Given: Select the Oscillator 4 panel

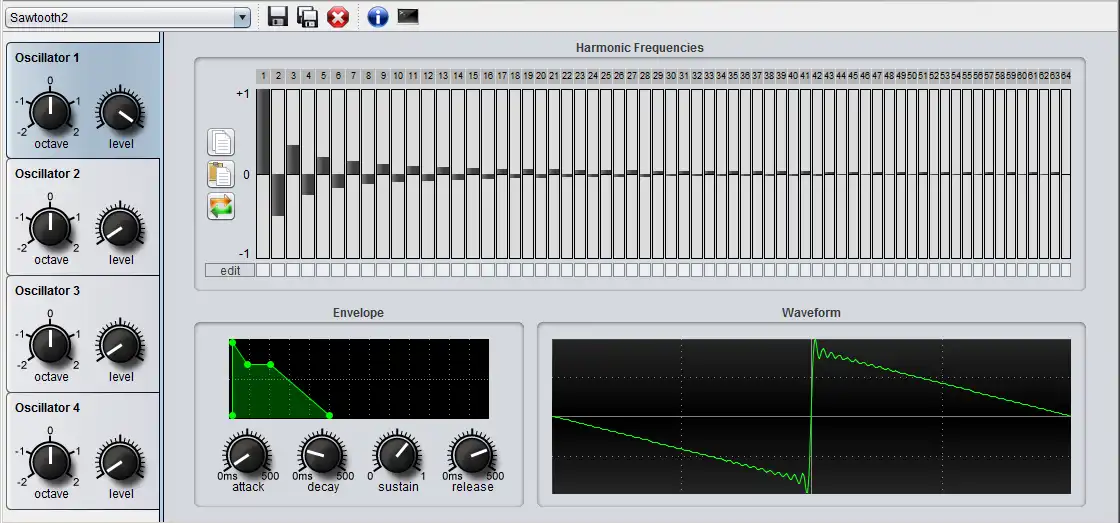Looking at the screenshot, I should click(83, 451).
